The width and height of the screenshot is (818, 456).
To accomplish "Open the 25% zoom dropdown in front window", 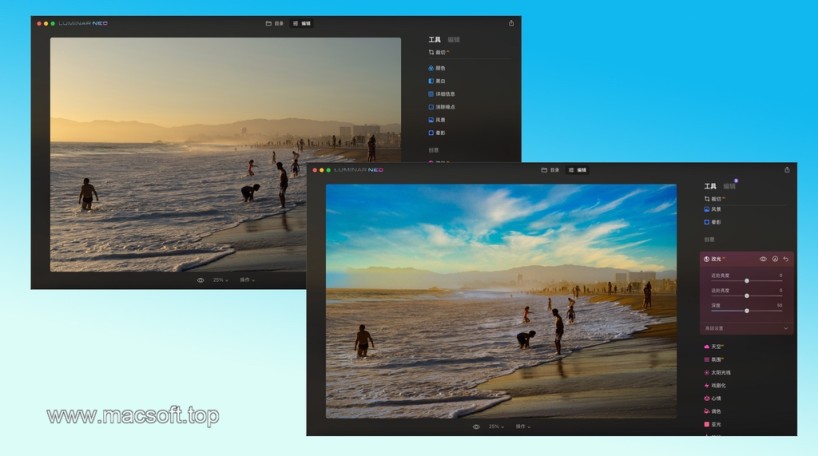I will tap(496, 426).
